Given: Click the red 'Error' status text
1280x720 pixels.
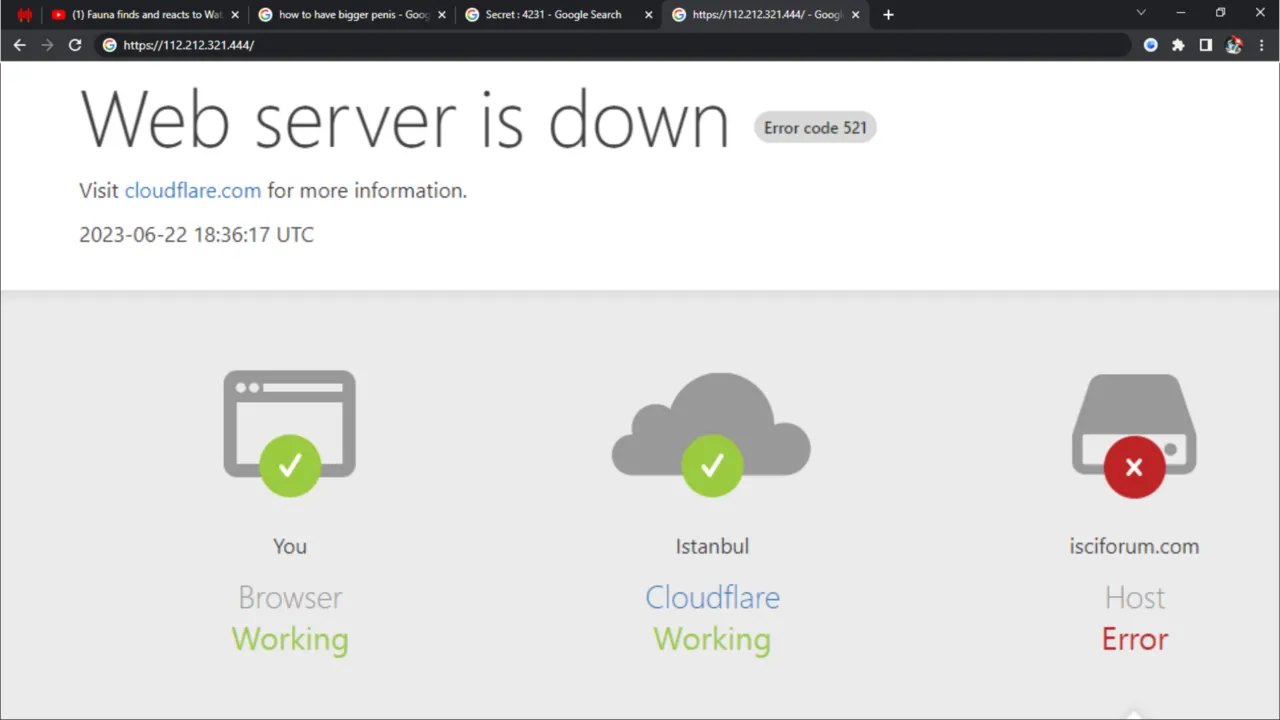Looking at the screenshot, I should point(1135,639).
